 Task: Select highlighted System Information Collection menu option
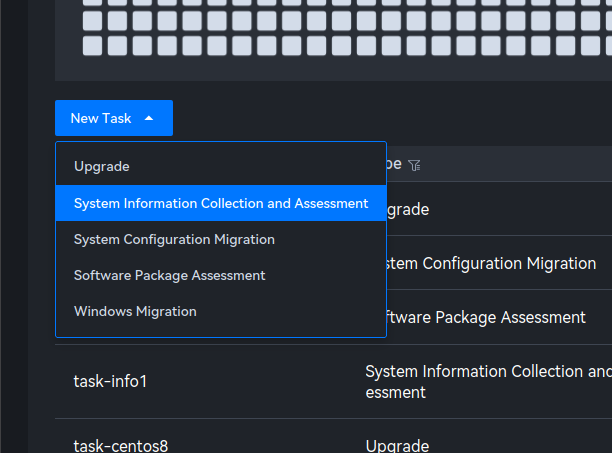point(221,203)
